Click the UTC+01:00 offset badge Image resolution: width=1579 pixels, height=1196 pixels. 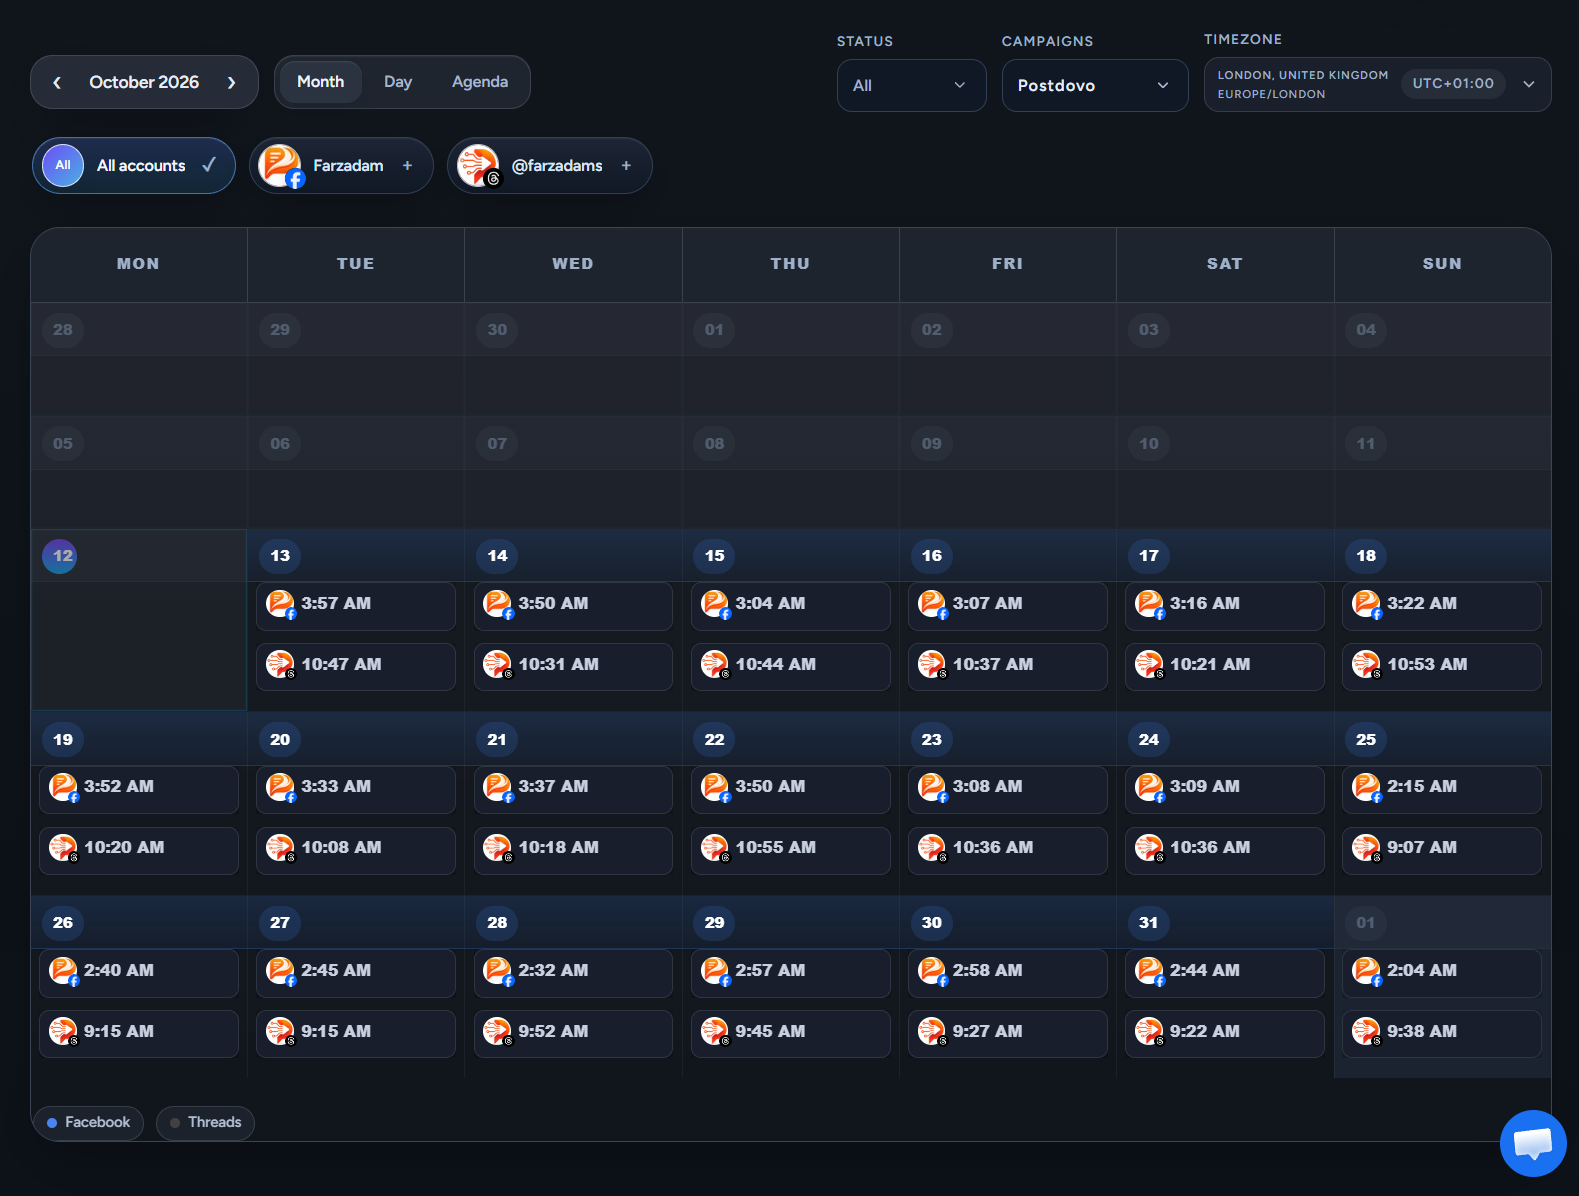tap(1453, 84)
